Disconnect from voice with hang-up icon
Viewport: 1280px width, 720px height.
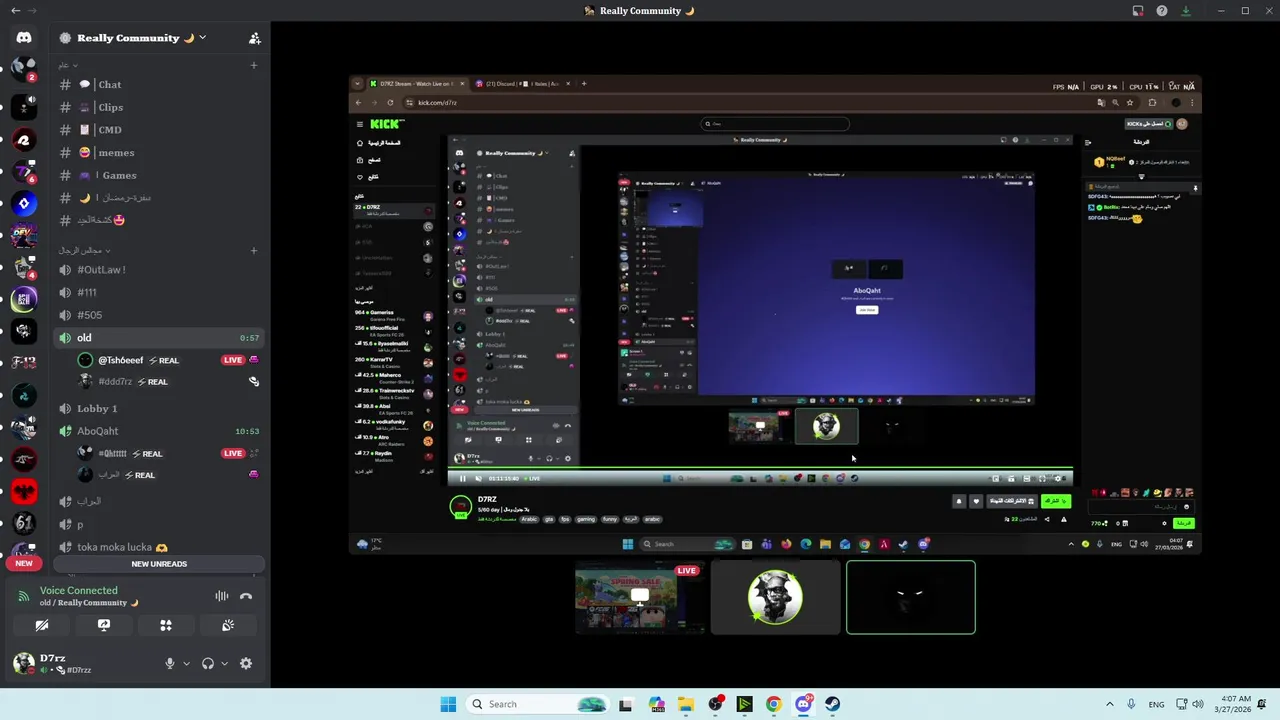click(246, 596)
